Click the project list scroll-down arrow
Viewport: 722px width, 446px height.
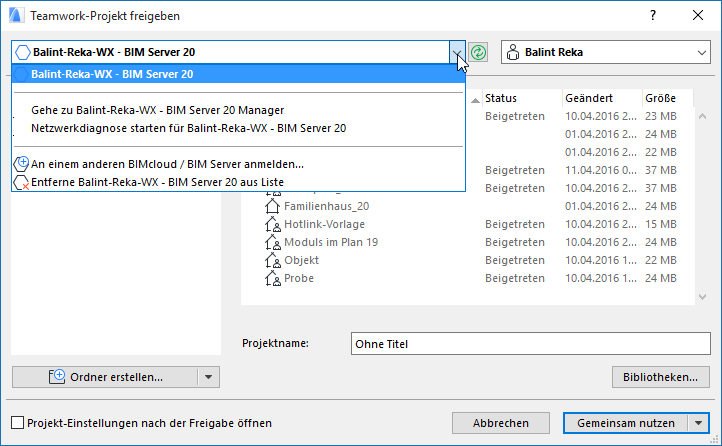tap(702, 297)
